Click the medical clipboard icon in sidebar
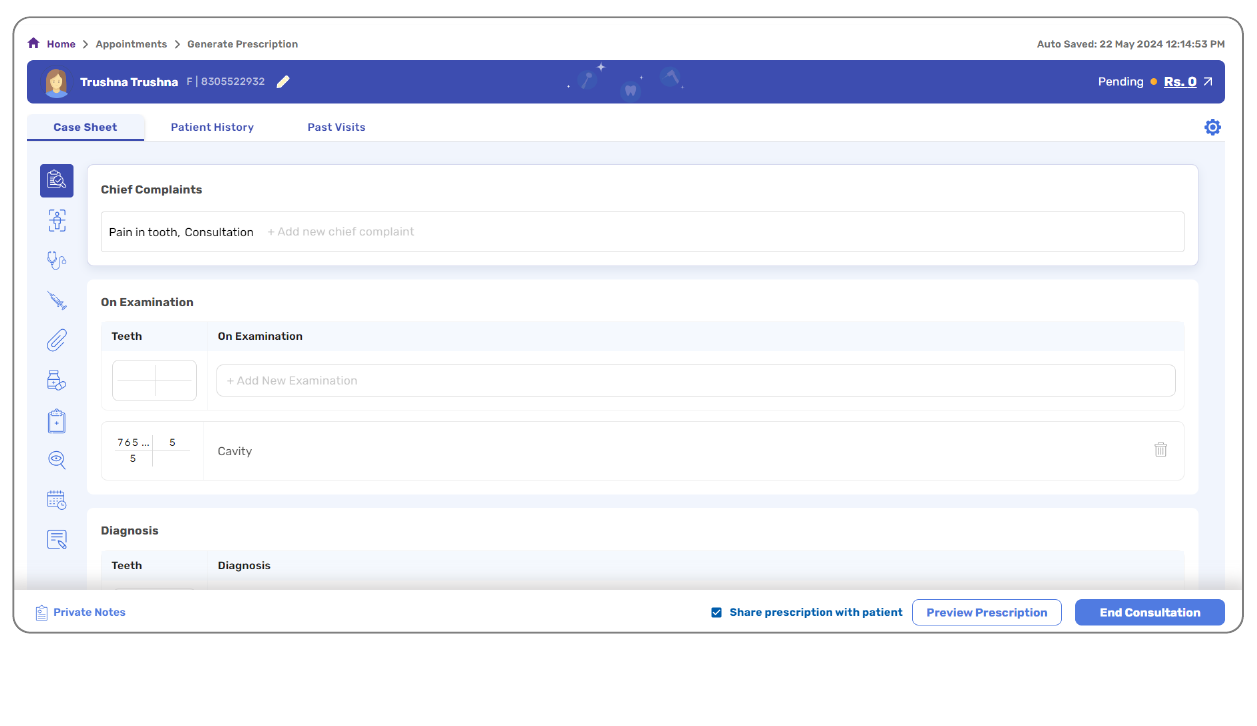 [57, 421]
